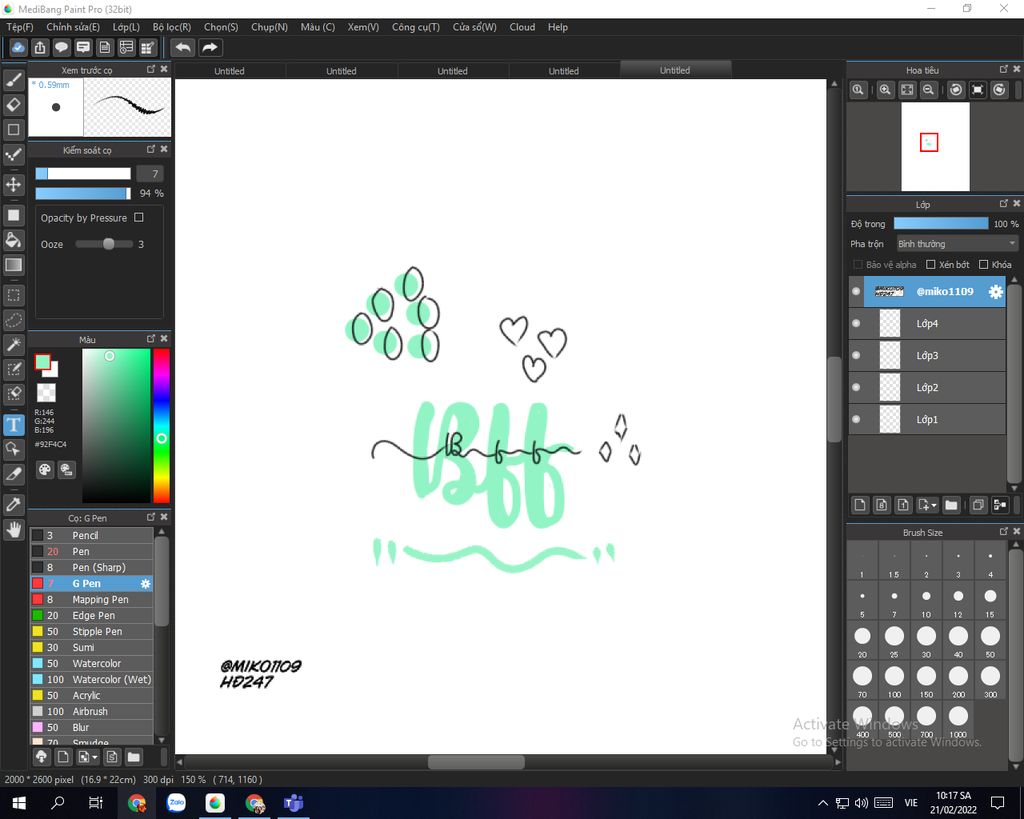Select the Airbrush brush
This screenshot has height=819, width=1024.
(91, 711)
